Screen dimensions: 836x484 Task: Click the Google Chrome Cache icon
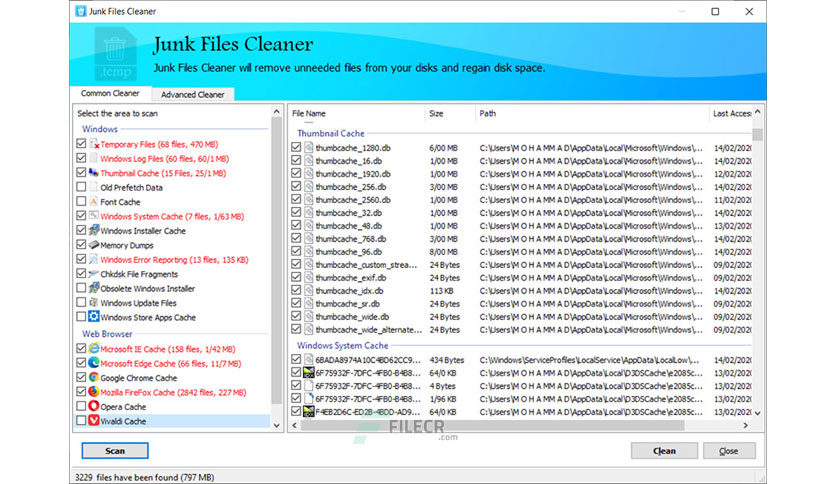94,377
